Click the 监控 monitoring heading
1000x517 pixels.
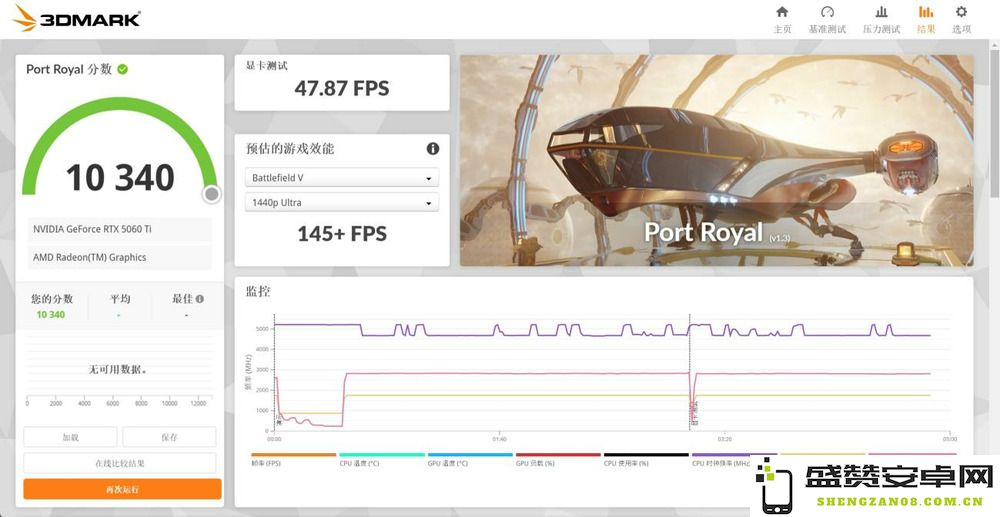(x=258, y=292)
